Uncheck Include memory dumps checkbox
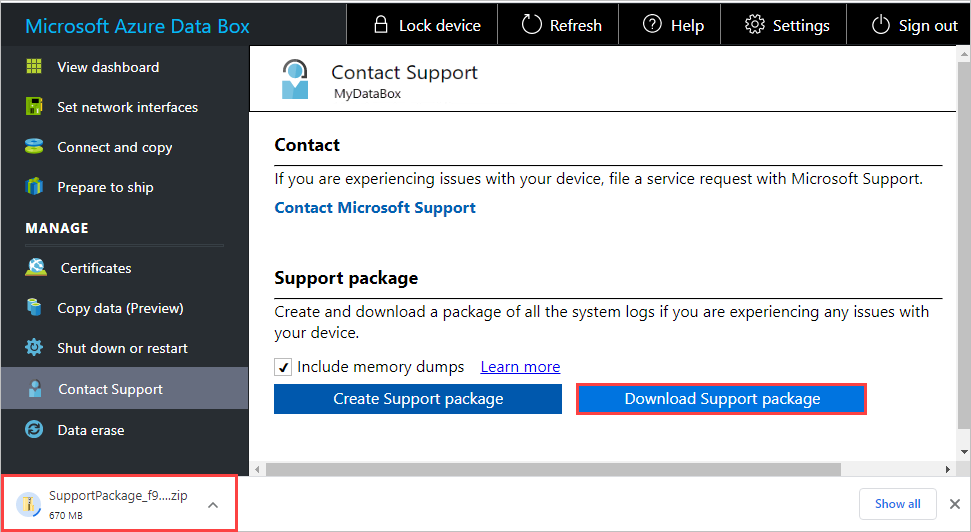Image resolution: width=971 pixels, height=532 pixels. point(284,367)
